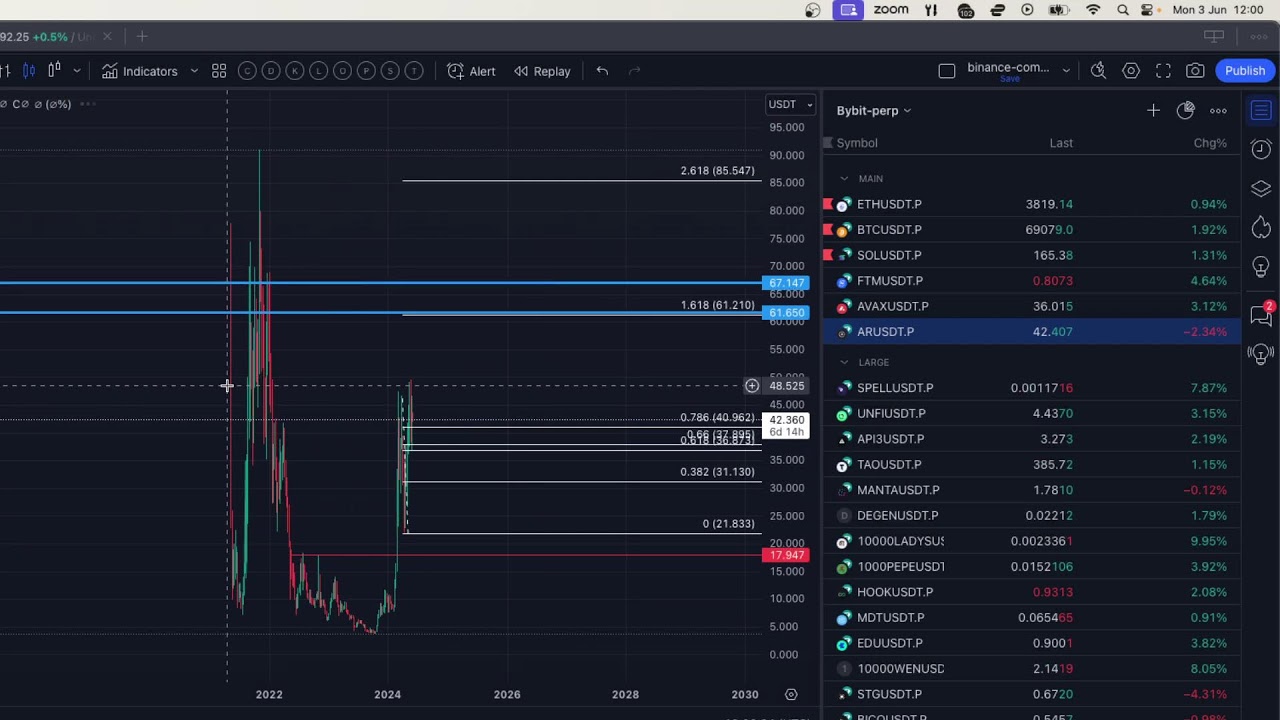Image resolution: width=1280 pixels, height=720 pixels.
Task: Toggle circled P quick indicator
Action: (366, 71)
